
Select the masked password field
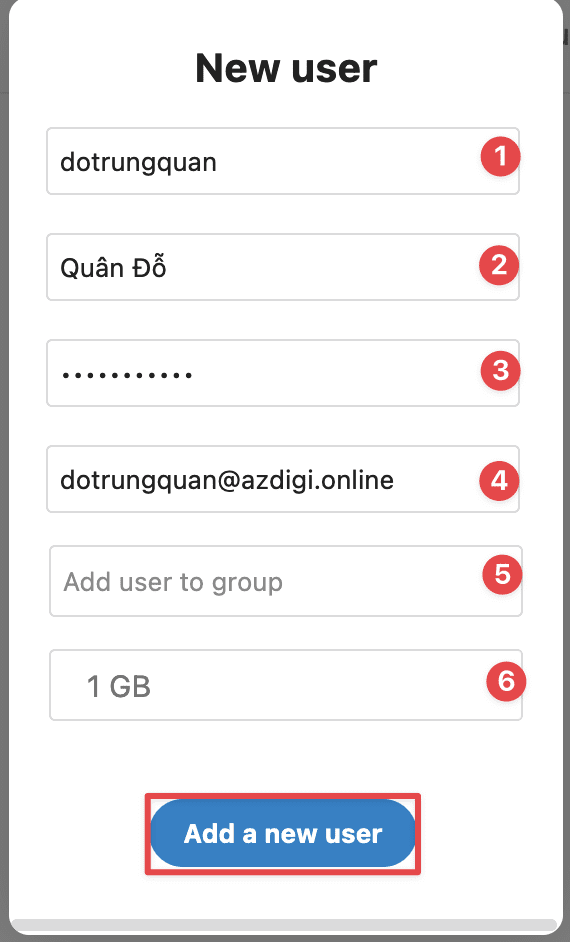[x=283, y=373]
